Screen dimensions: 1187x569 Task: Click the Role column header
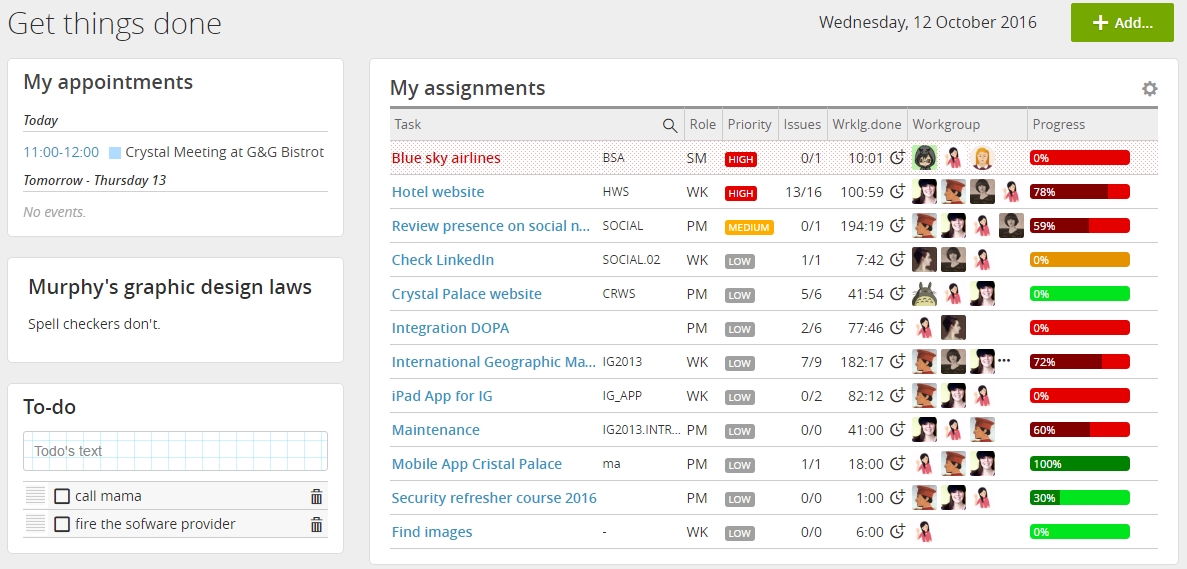(x=702, y=125)
